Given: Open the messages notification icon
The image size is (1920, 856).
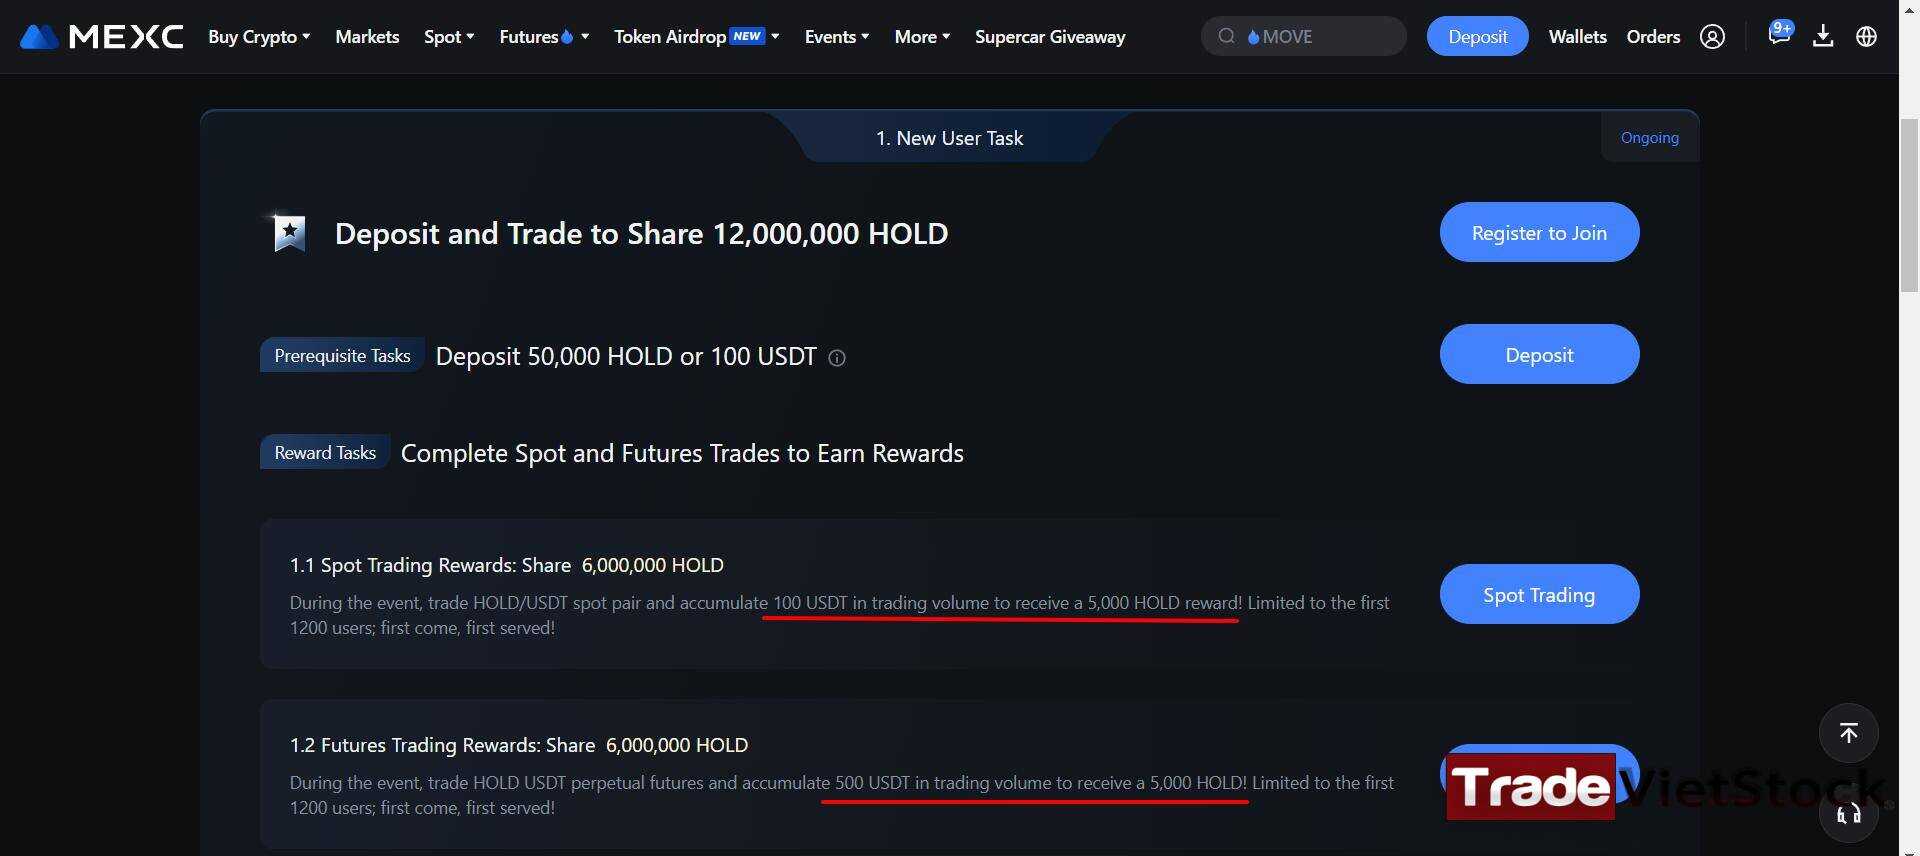Looking at the screenshot, I should [1779, 33].
